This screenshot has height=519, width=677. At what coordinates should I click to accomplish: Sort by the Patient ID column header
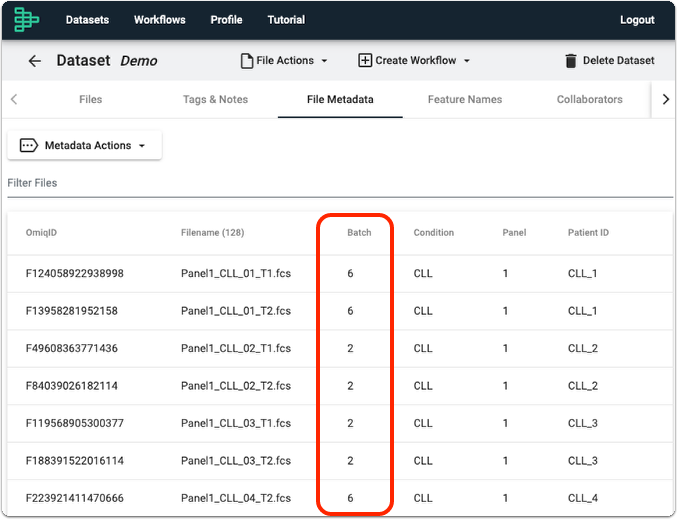point(588,233)
